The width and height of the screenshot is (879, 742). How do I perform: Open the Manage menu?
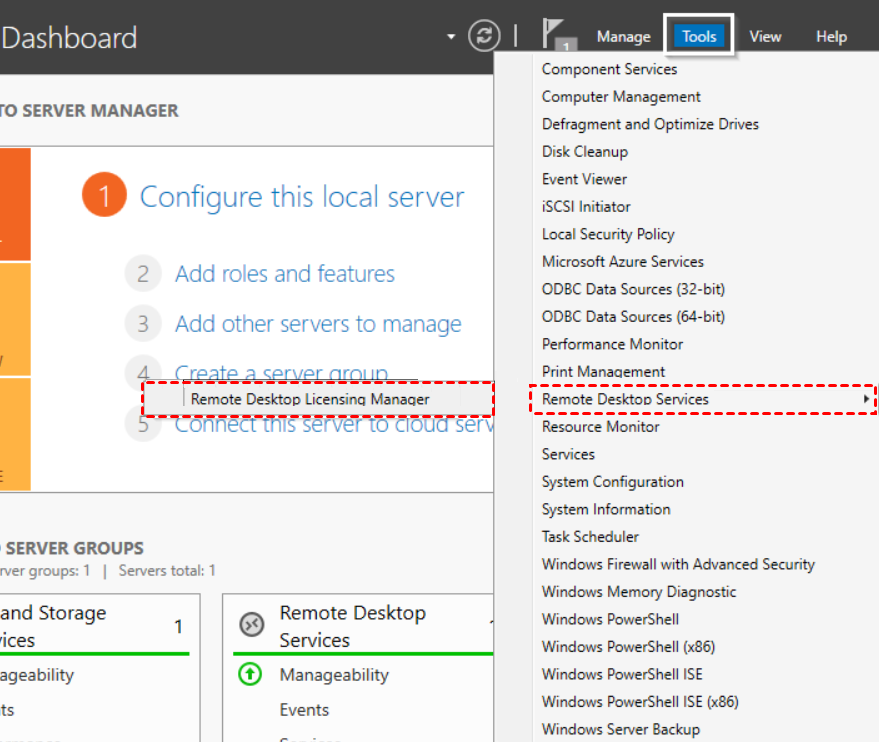pyautogui.click(x=623, y=37)
